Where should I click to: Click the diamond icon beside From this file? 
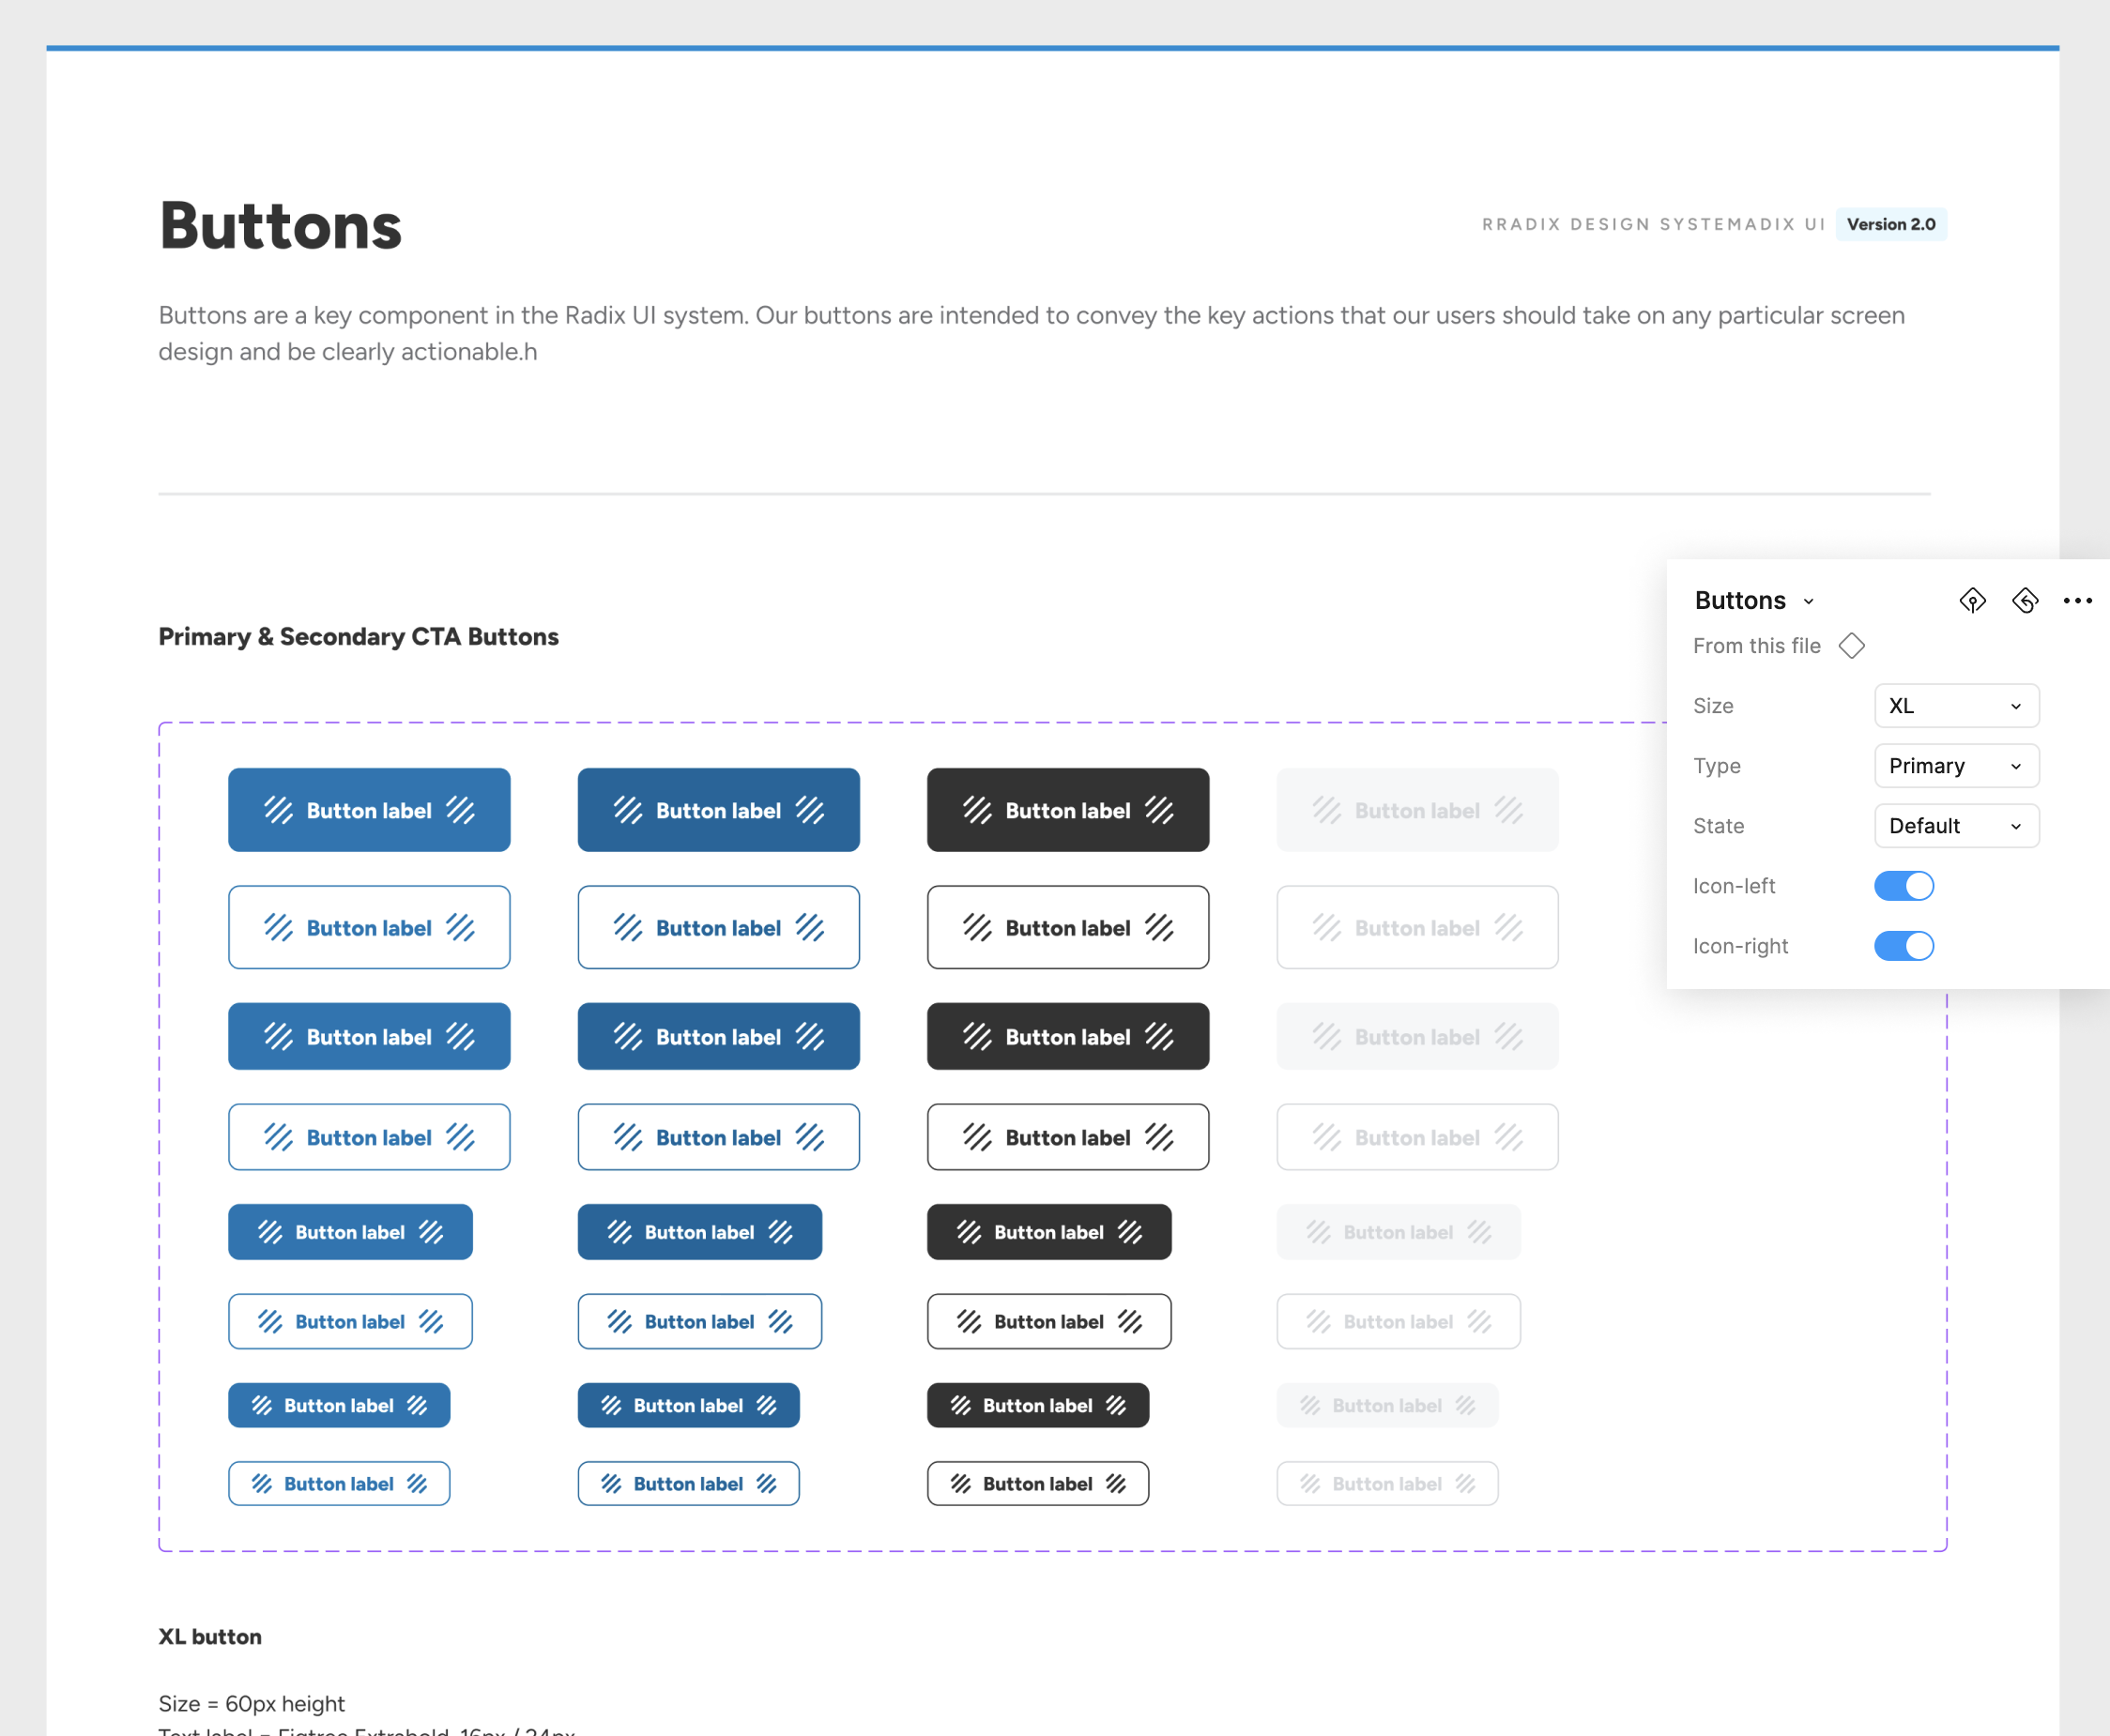(1851, 646)
